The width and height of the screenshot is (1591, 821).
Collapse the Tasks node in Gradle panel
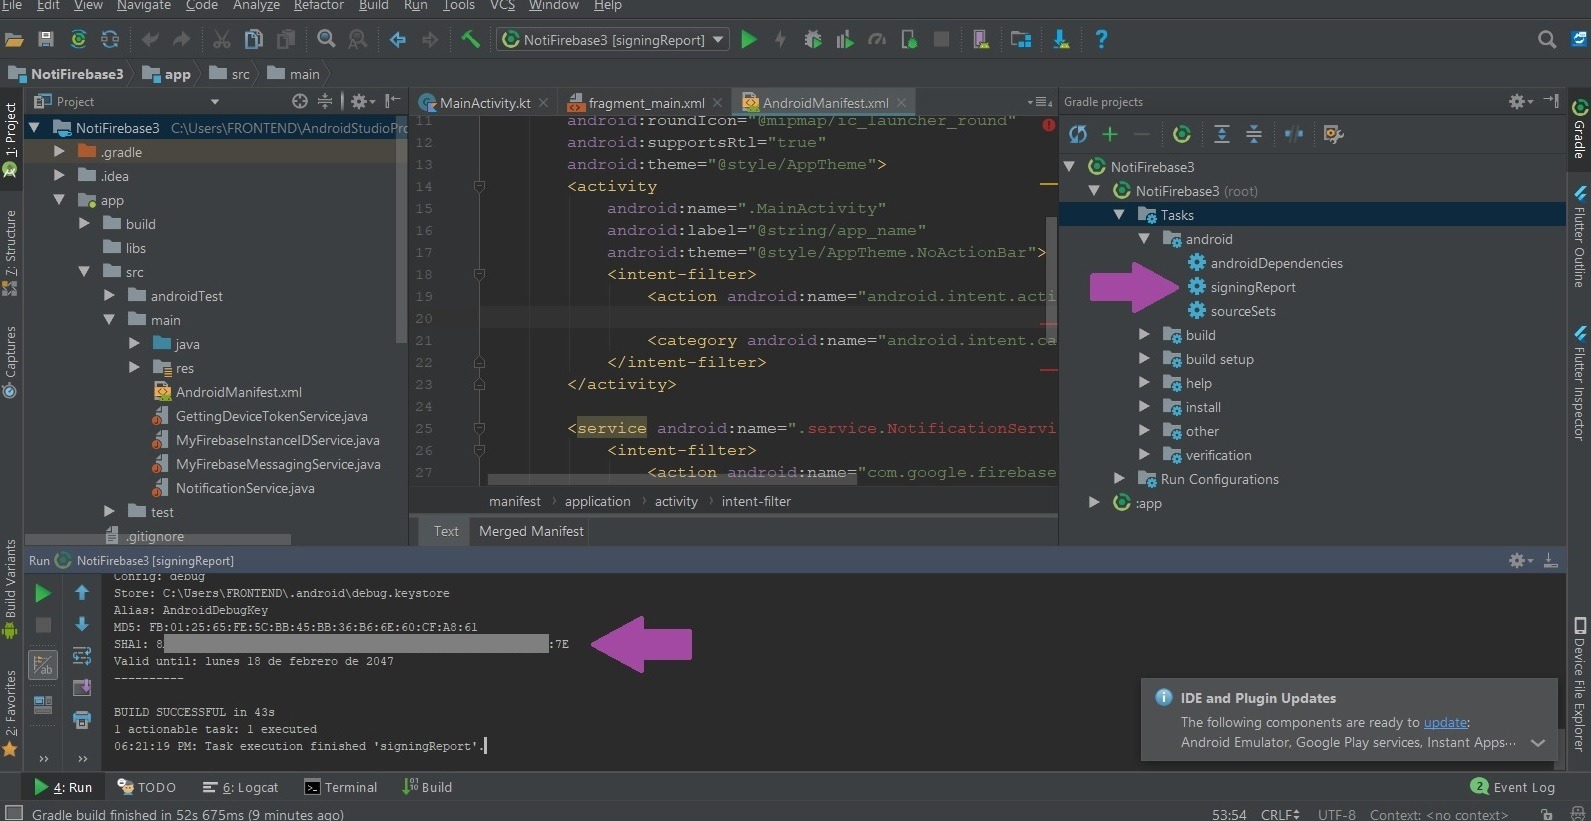pyautogui.click(x=1119, y=214)
